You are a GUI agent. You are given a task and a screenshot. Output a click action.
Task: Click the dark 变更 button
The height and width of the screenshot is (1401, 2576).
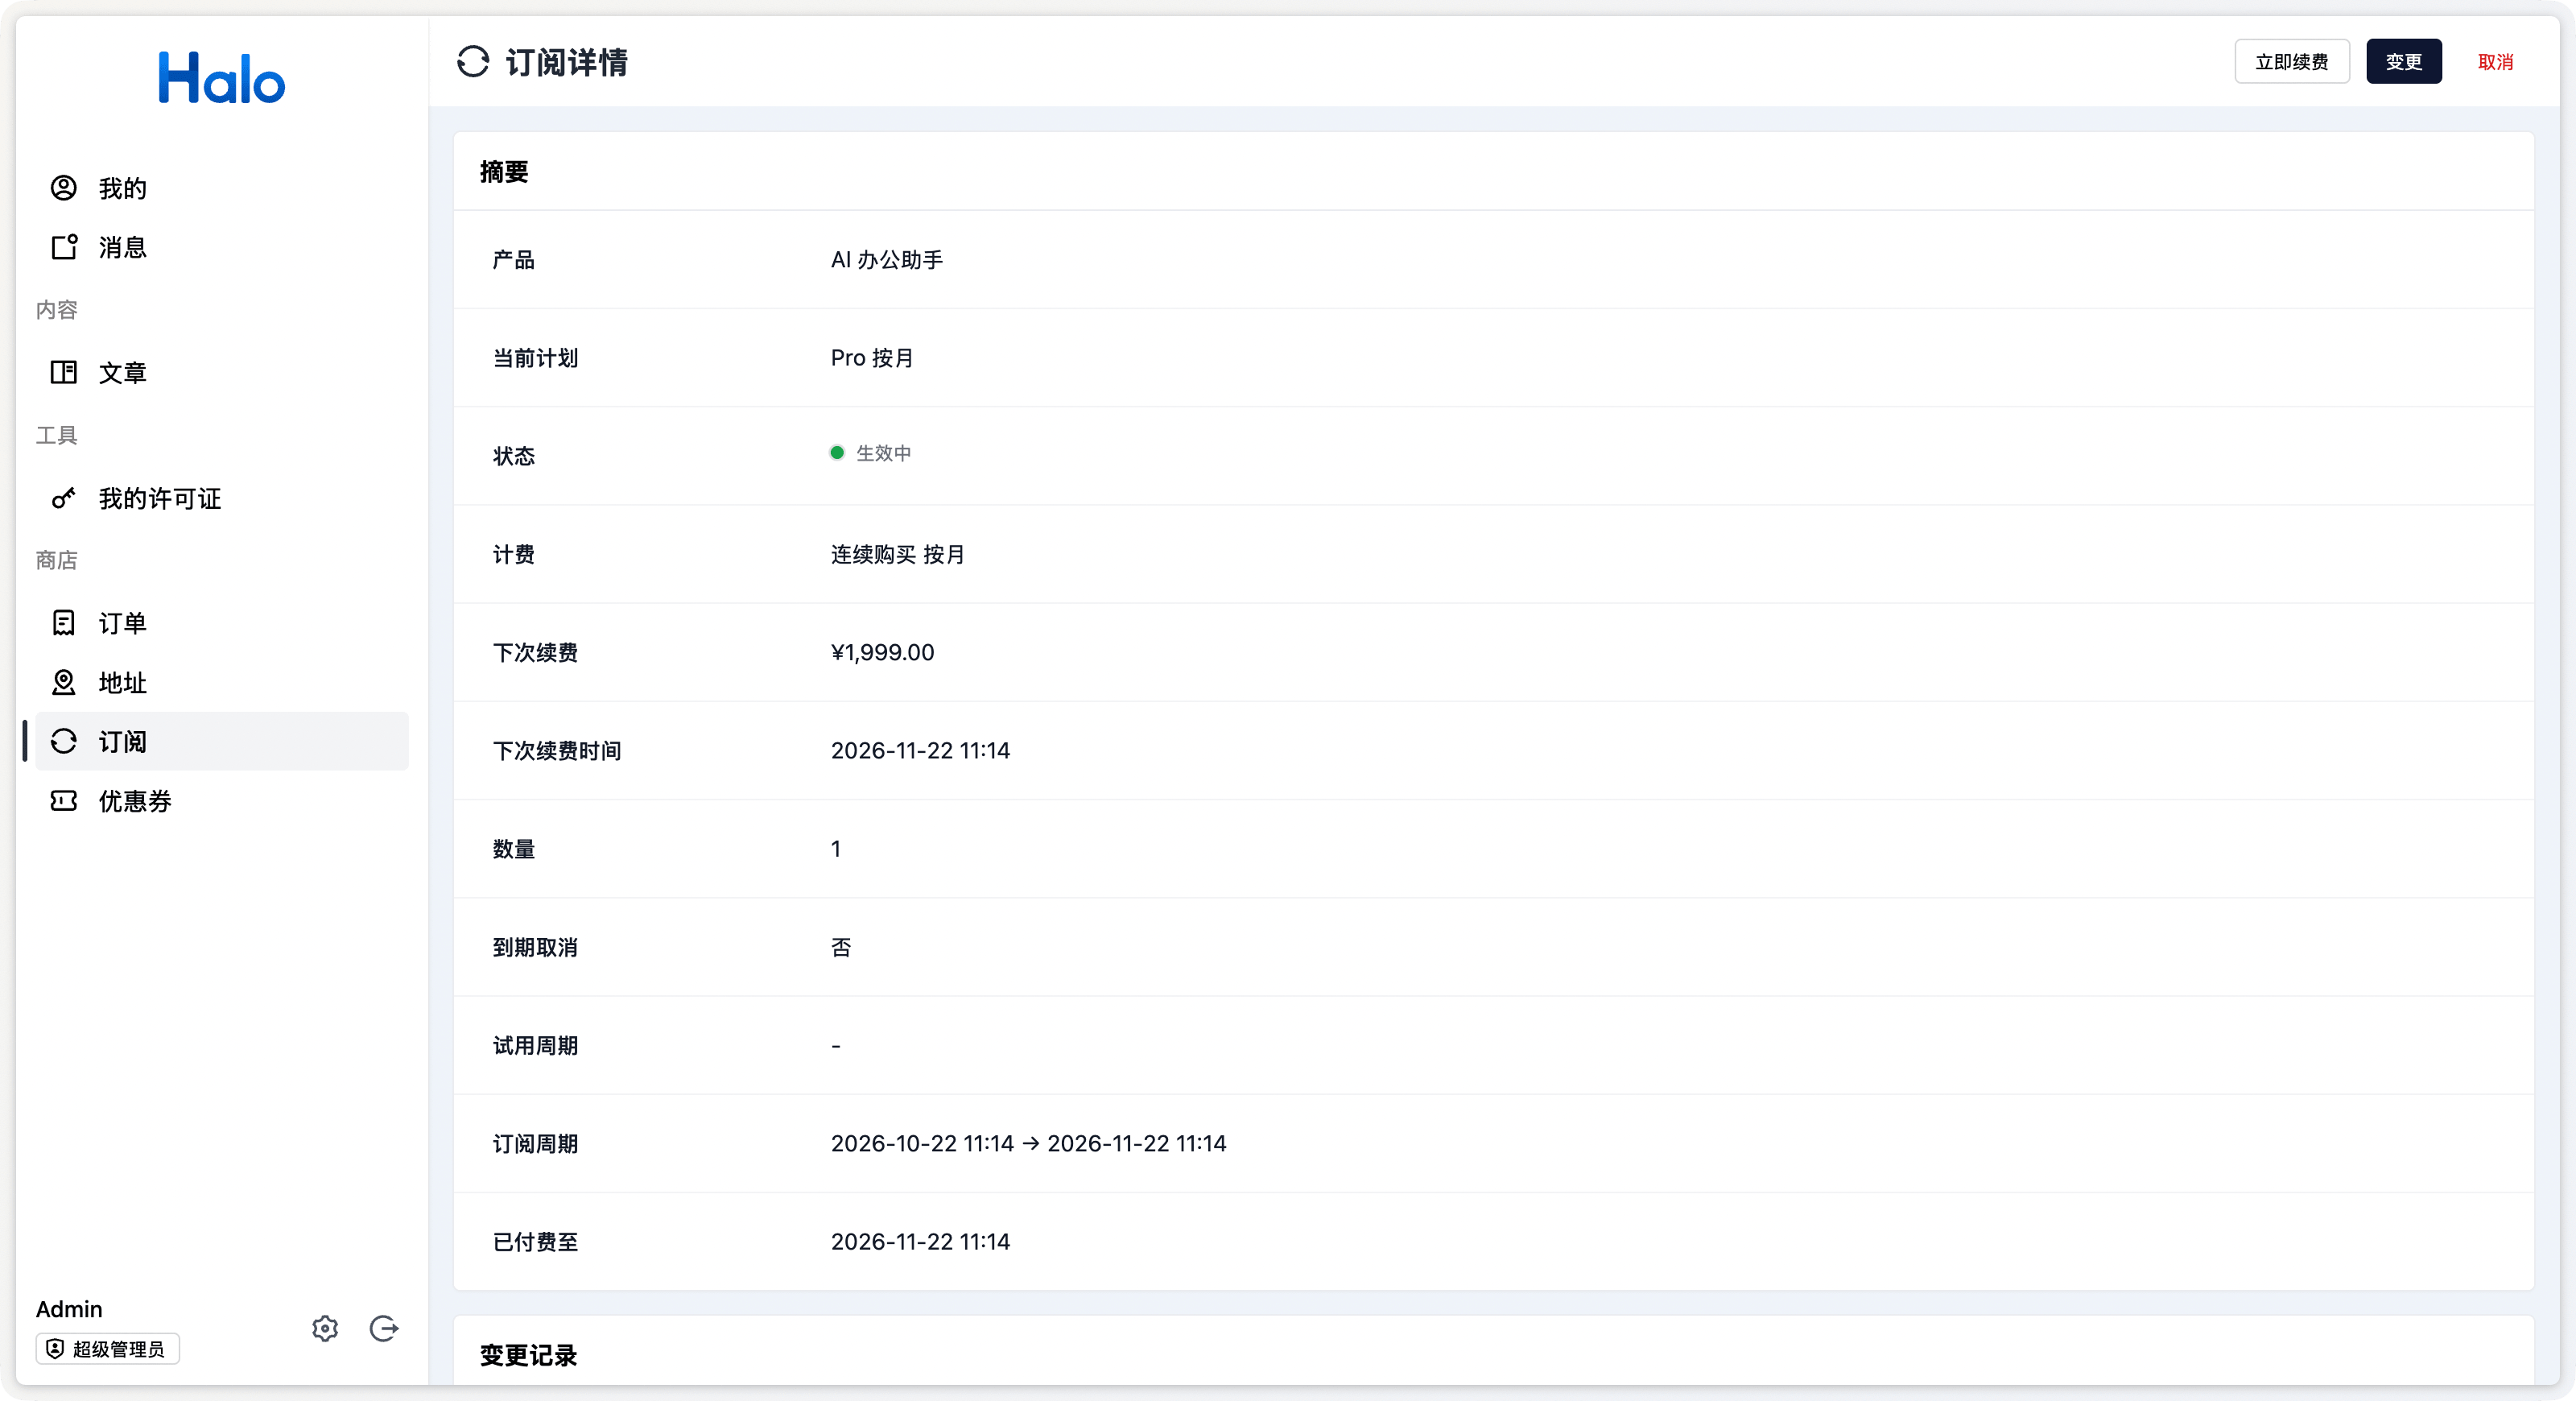pos(2404,62)
